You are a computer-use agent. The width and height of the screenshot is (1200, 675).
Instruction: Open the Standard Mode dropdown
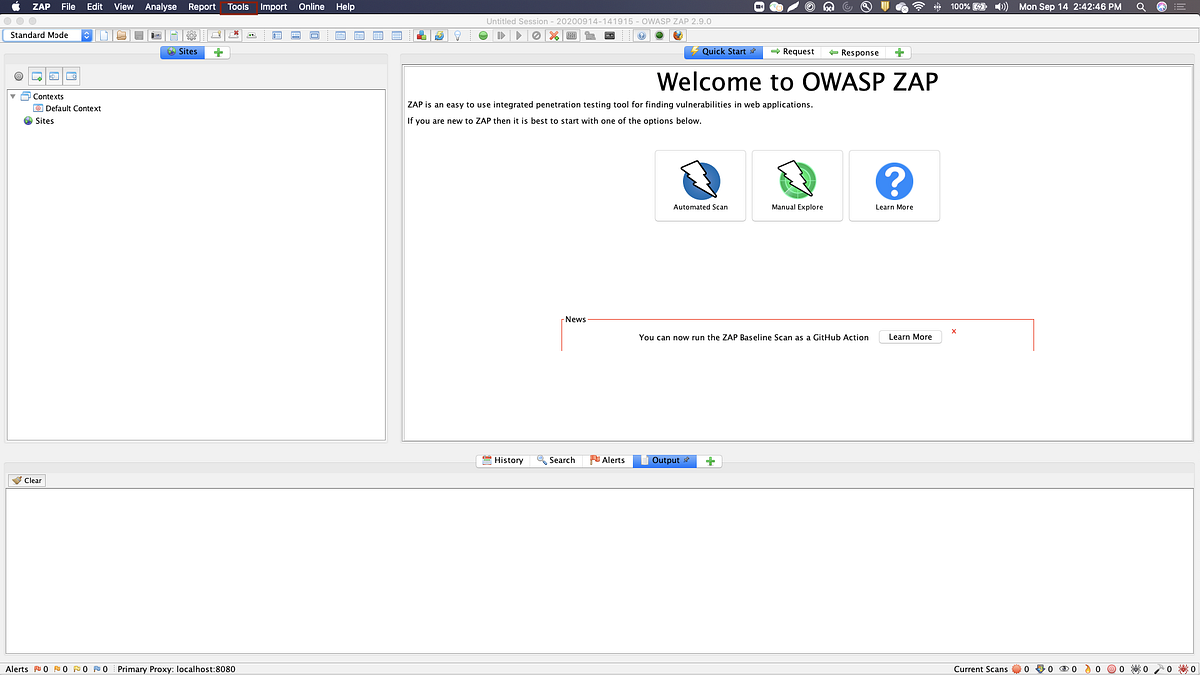(x=87, y=34)
